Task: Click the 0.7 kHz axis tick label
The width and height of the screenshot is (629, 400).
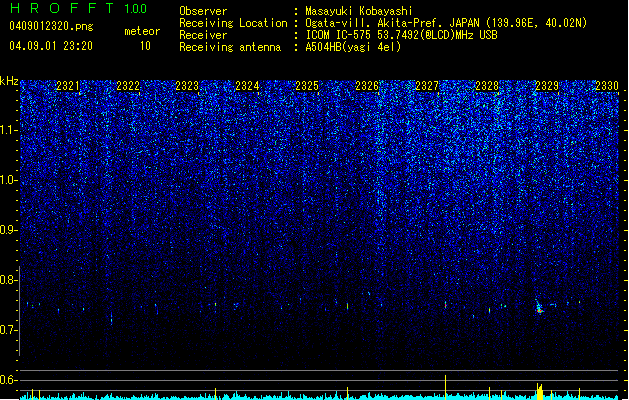Action: pyautogui.click(x=9, y=330)
